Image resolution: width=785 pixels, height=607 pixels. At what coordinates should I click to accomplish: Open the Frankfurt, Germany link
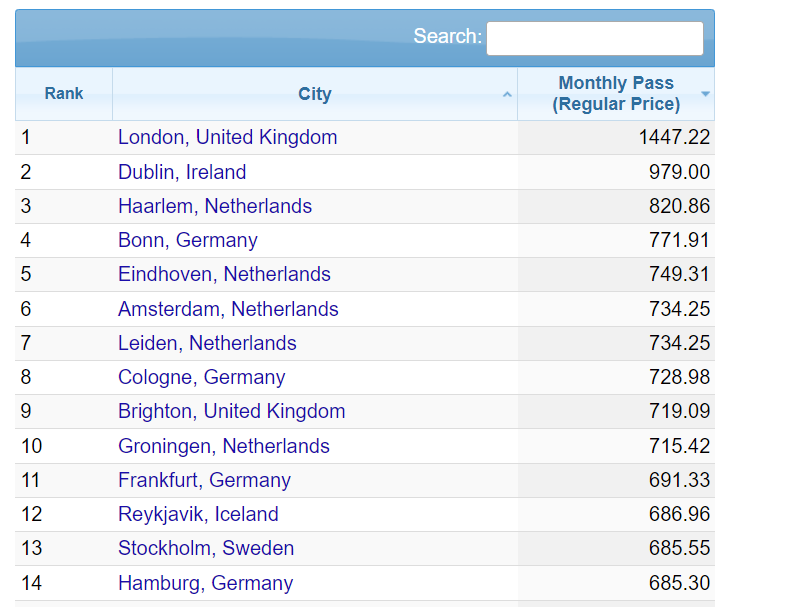(204, 480)
